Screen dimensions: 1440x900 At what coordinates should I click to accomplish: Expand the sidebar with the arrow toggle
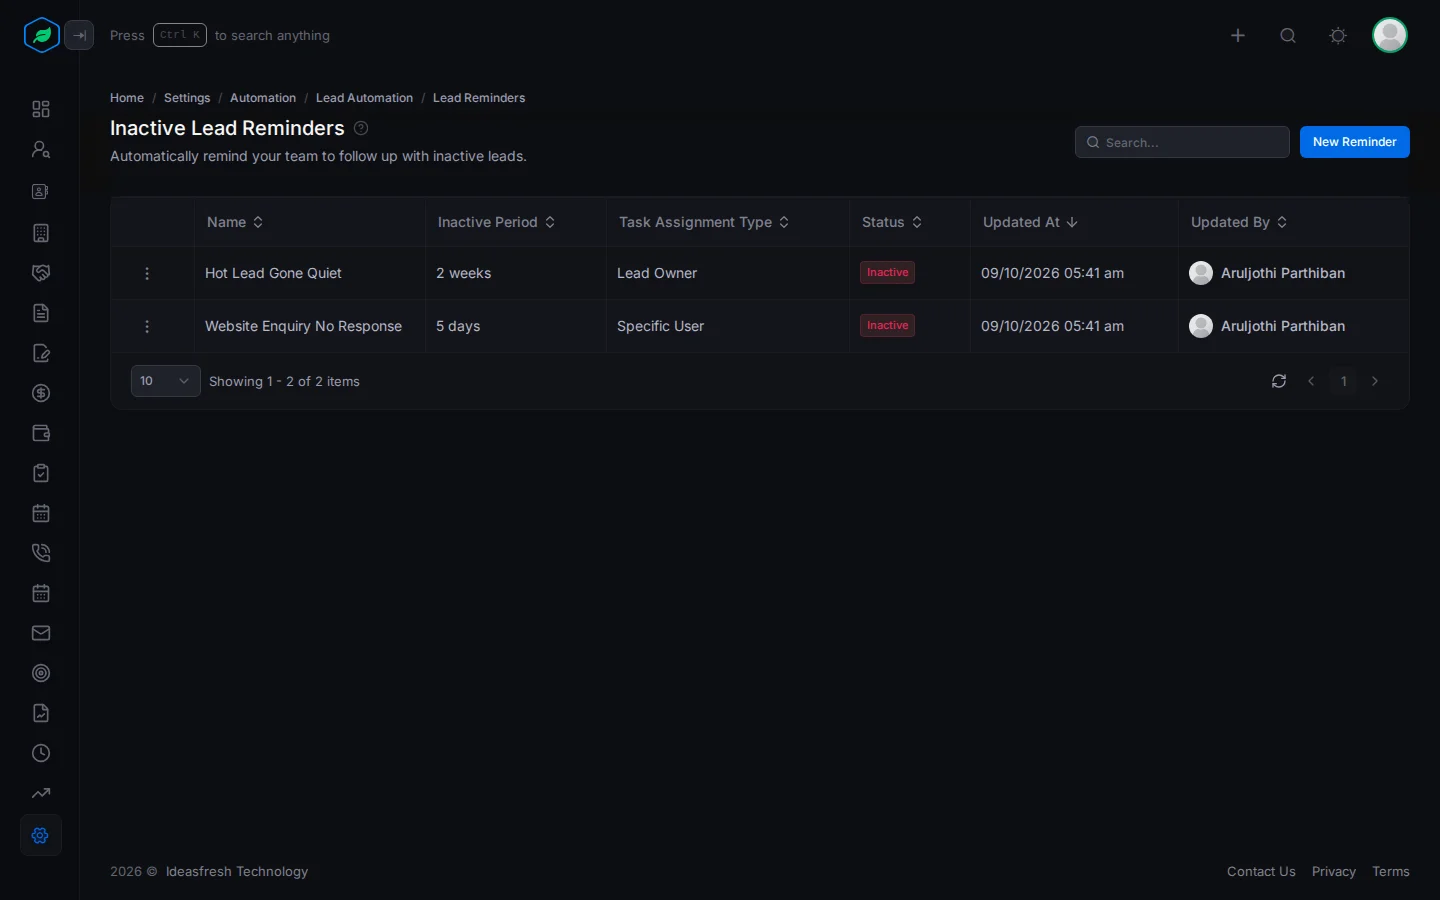[x=79, y=35]
